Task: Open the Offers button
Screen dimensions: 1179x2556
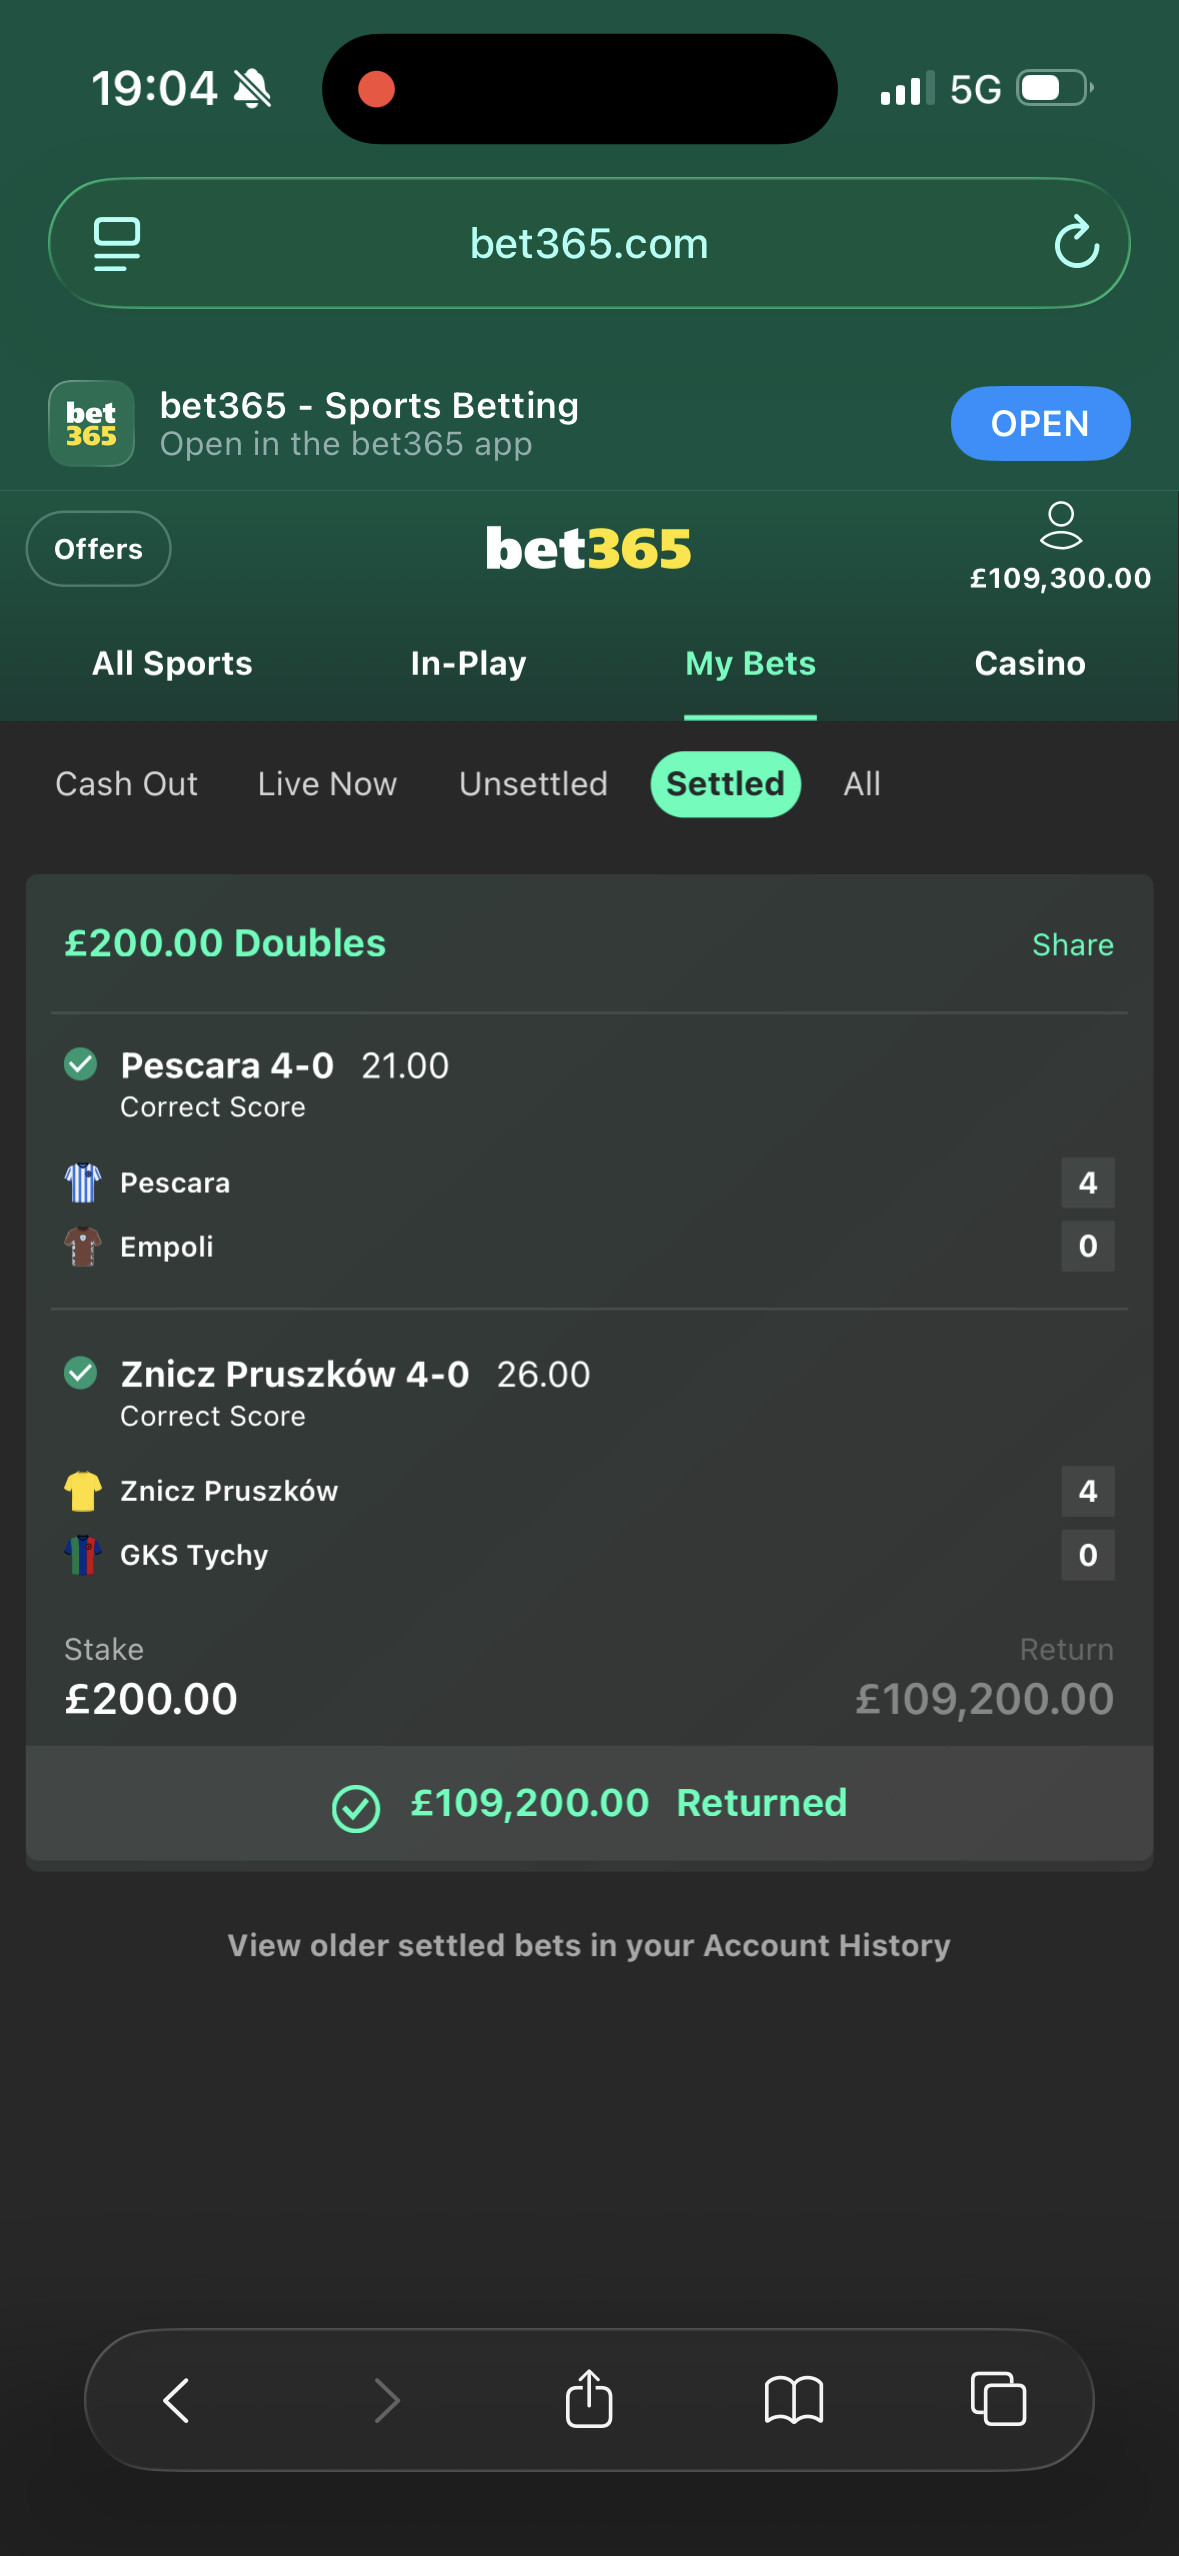Action: click(x=98, y=549)
